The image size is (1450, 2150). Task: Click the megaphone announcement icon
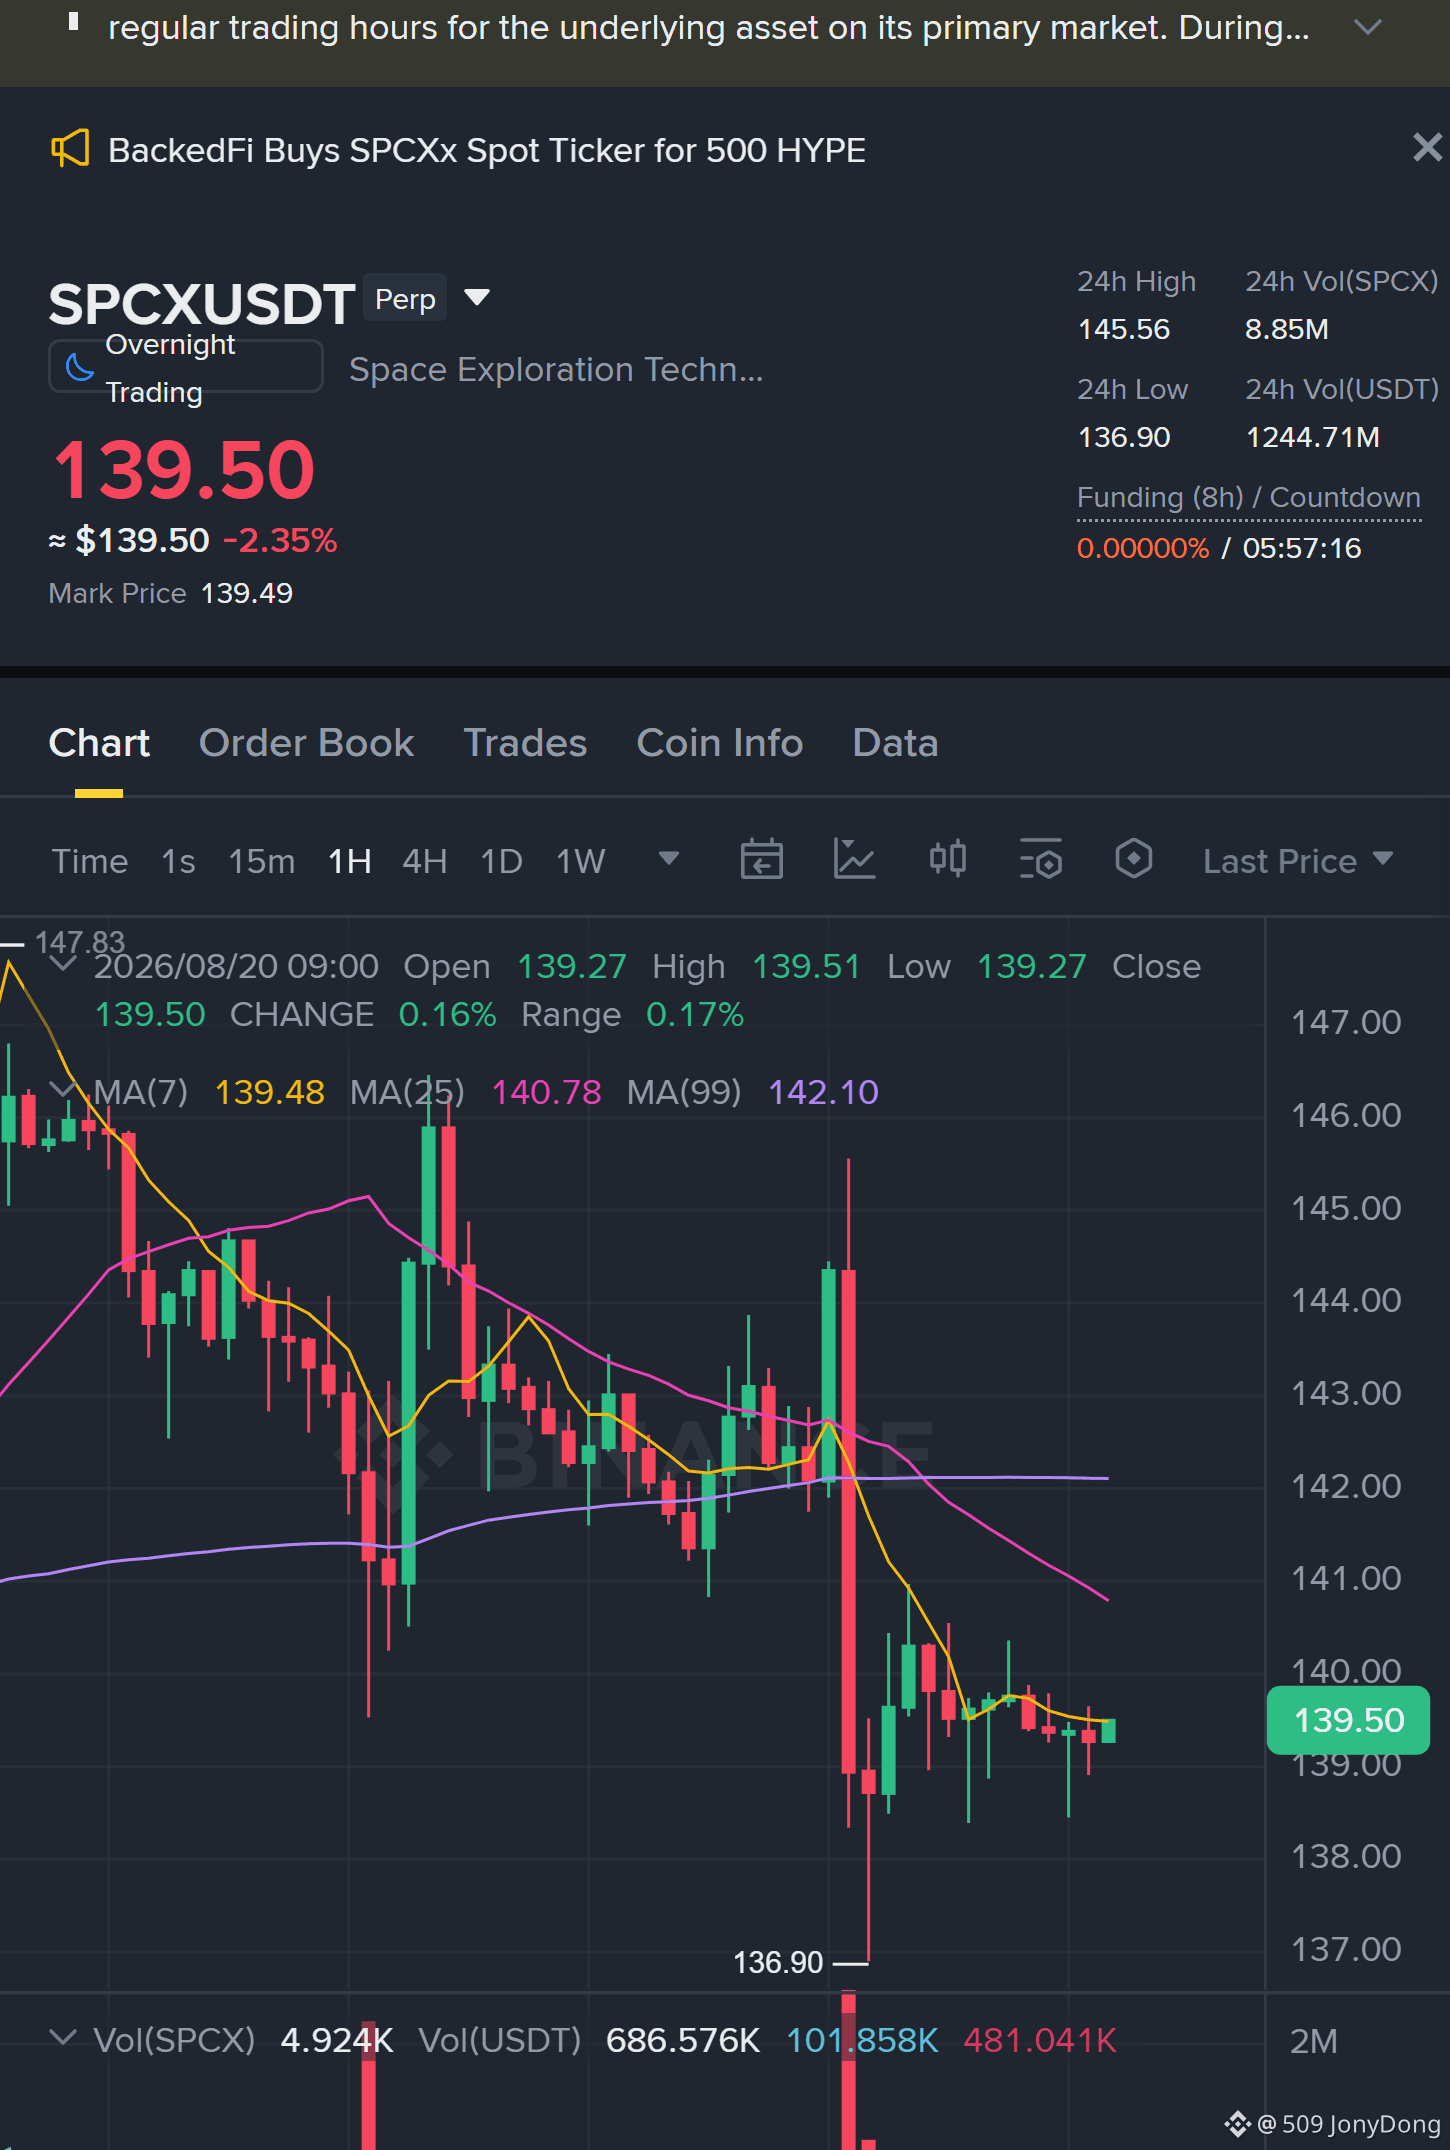tap(70, 149)
